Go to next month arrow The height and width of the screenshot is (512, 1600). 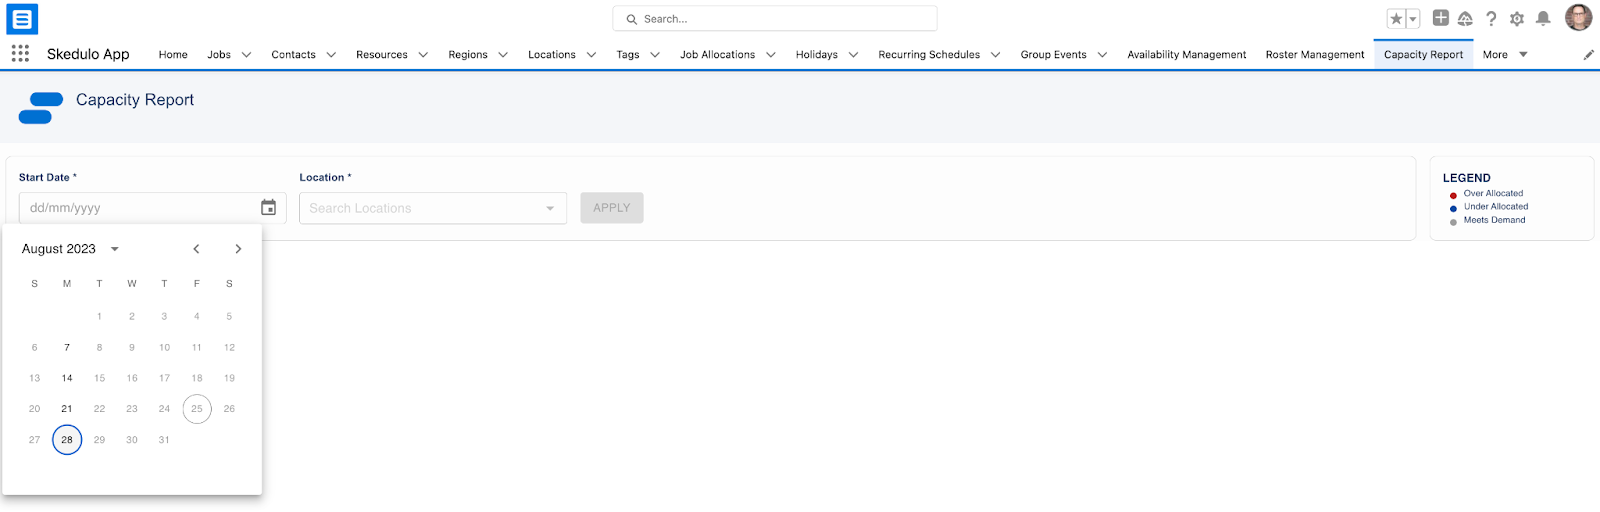pos(238,249)
